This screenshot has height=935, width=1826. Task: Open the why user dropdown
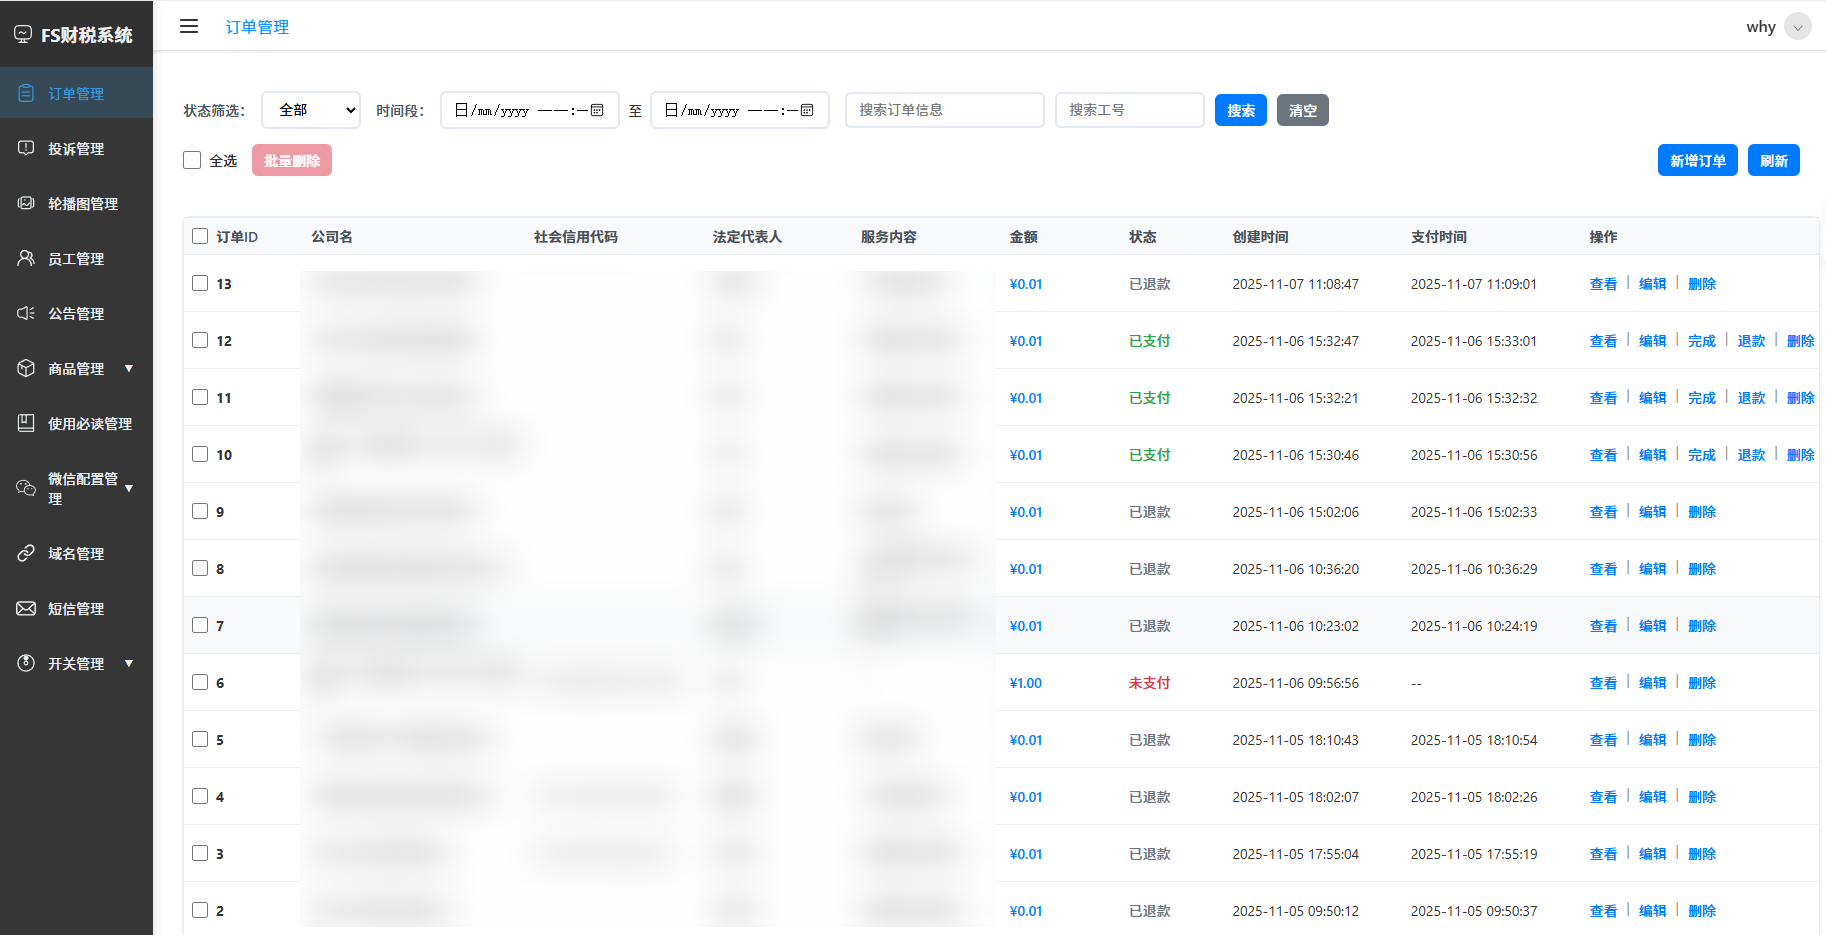[1797, 27]
